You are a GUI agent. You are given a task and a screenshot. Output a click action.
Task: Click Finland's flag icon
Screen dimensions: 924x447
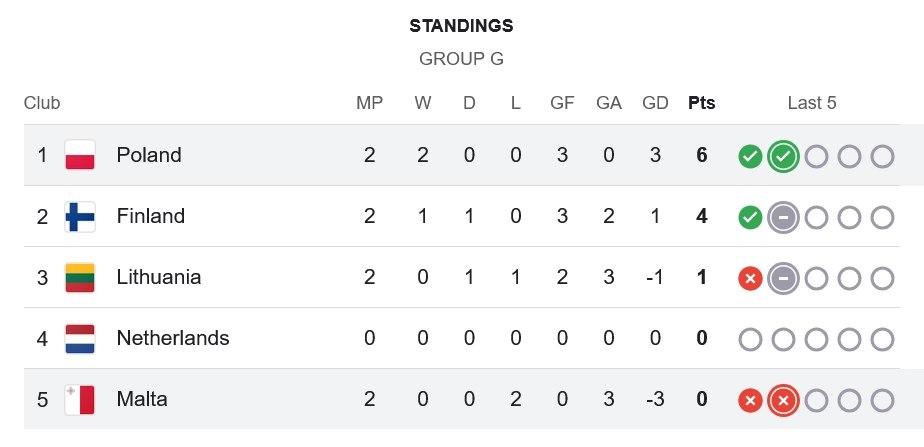click(x=80, y=216)
